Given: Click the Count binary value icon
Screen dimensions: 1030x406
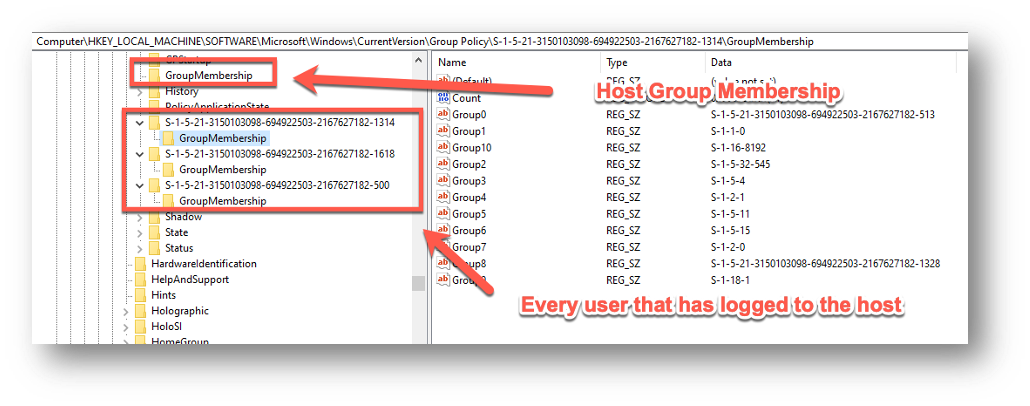Looking at the screenshot, I should (x=444, y=98).
